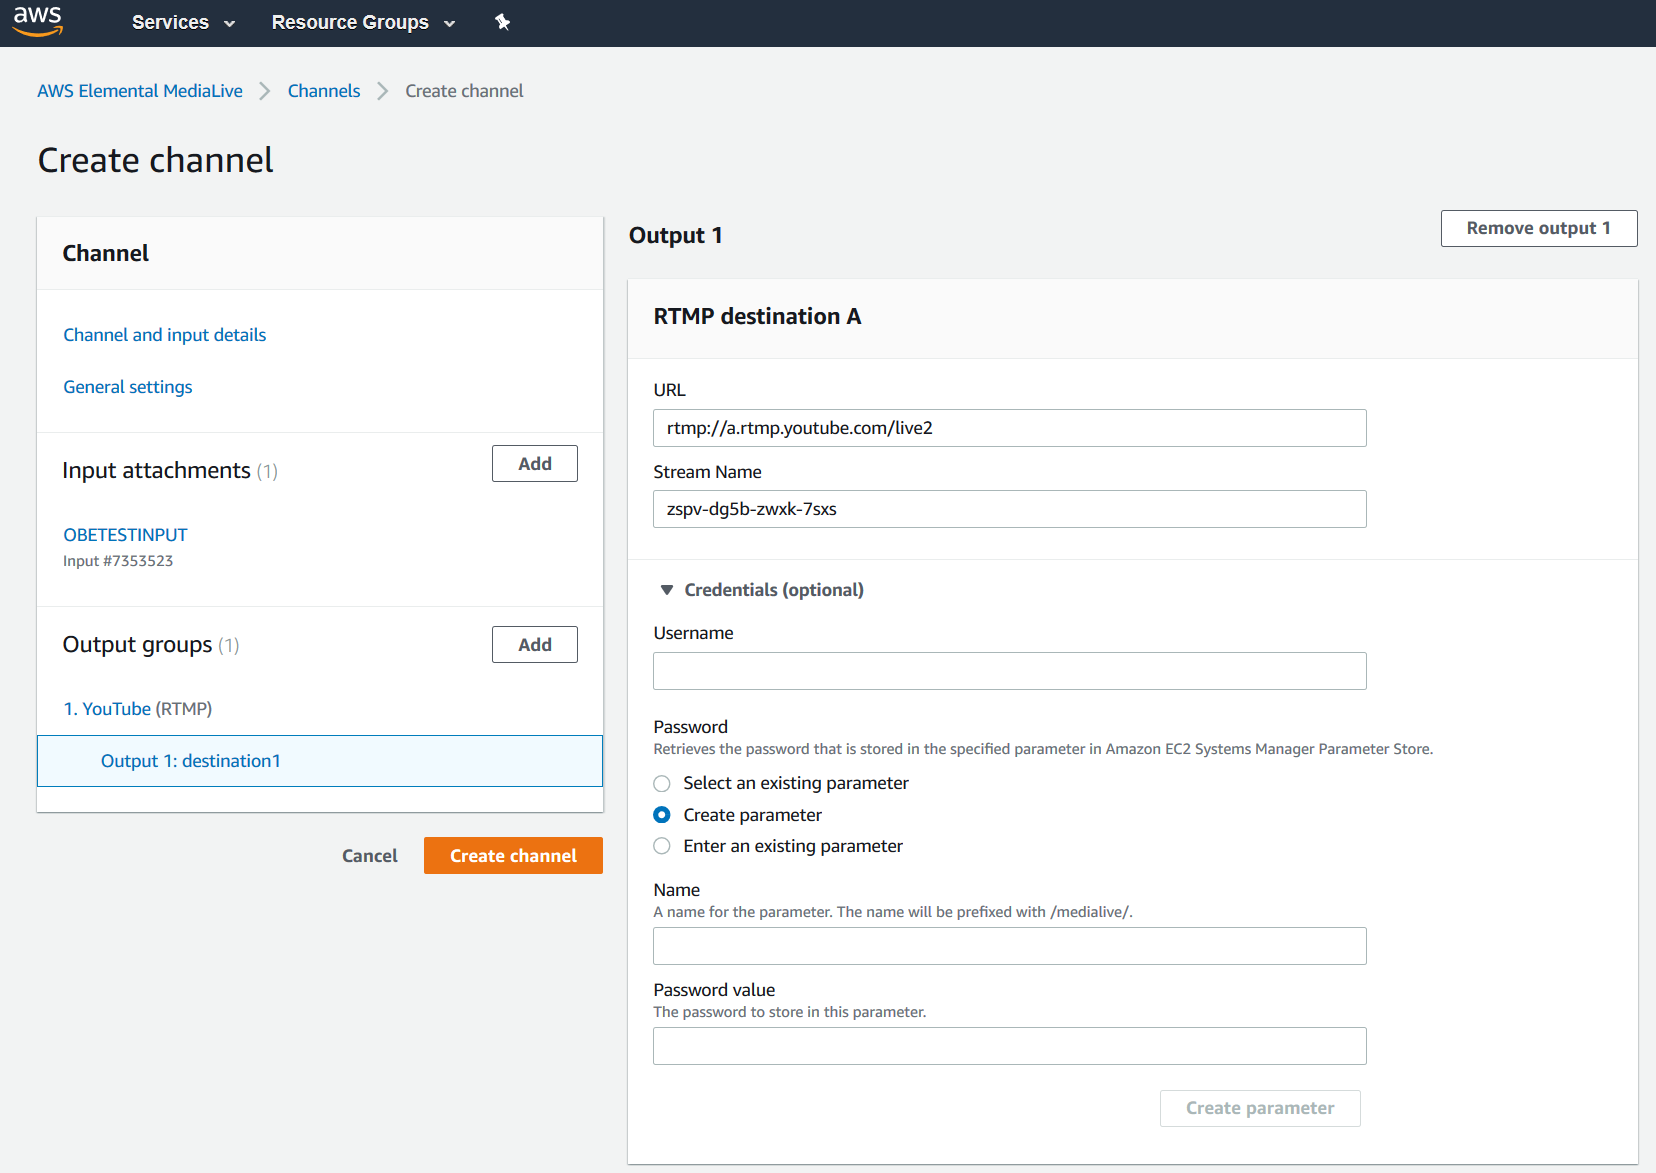Click the Password description text
1656x1173 pixels.
(x=1043, y=749)
